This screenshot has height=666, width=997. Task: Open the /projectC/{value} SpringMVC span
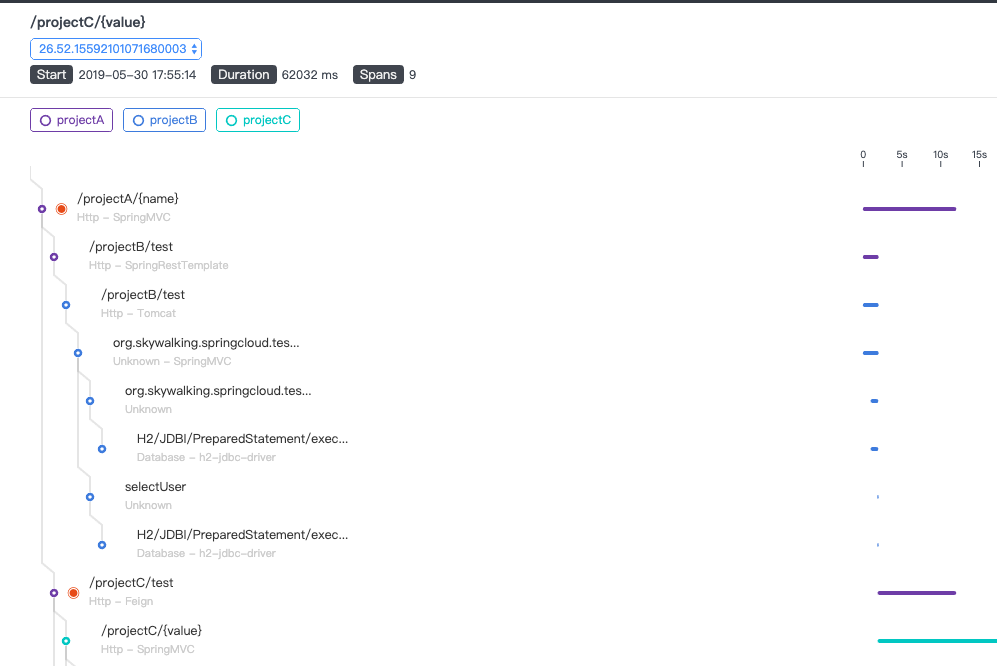click(x=151, y=631)
